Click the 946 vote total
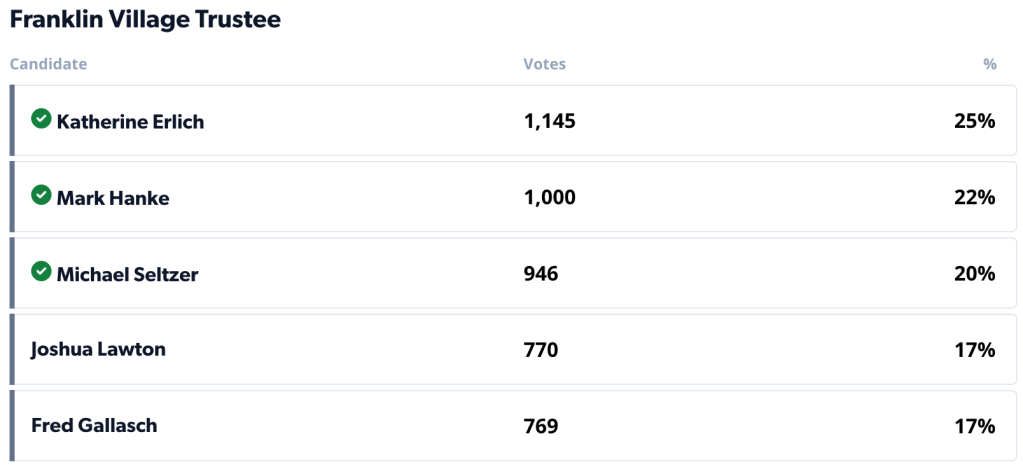Viewport: 1023px width, 467px height. pos(540,274)
